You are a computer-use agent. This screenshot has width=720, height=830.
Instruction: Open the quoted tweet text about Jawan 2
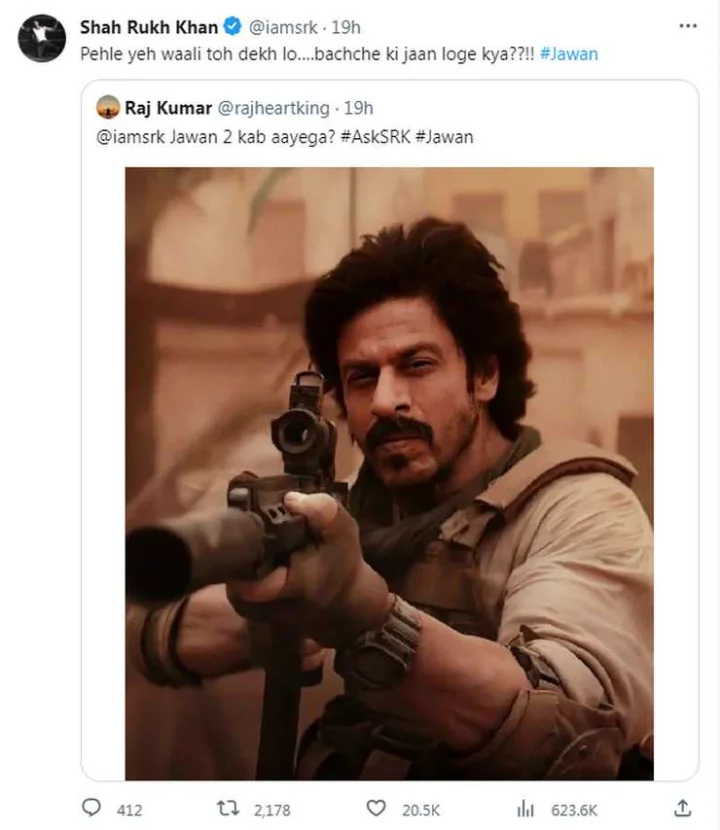pyautogui.click(x=285, y=137)
